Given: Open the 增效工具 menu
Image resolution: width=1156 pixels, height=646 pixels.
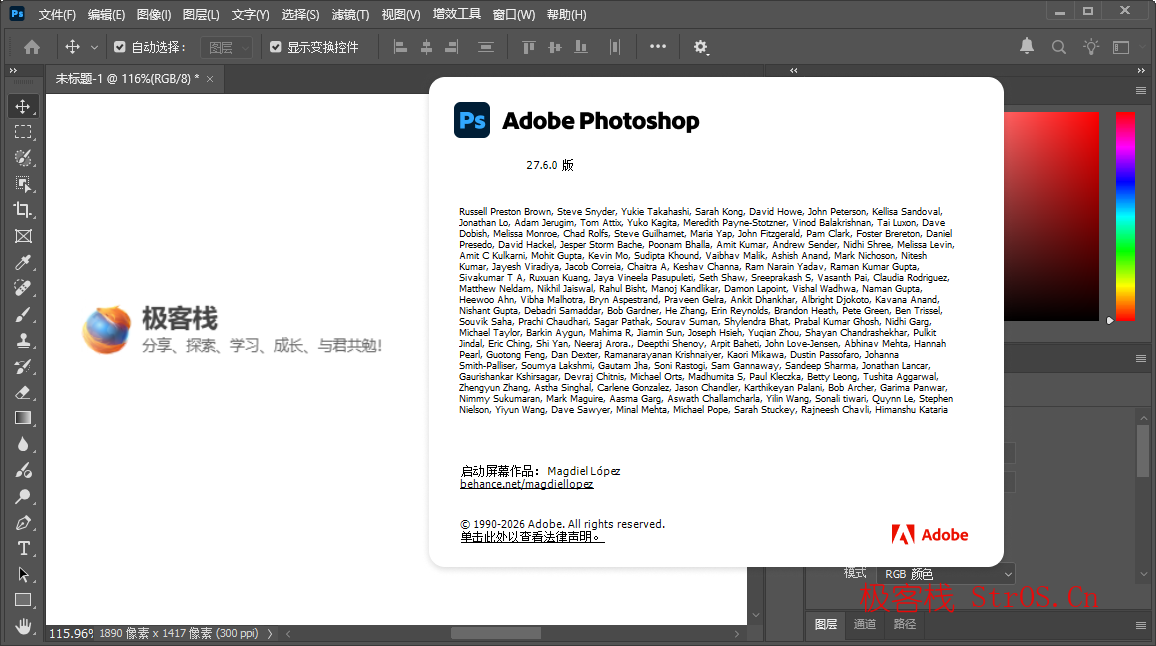Looking at the screenshot, I should click(x=456, y=14).
